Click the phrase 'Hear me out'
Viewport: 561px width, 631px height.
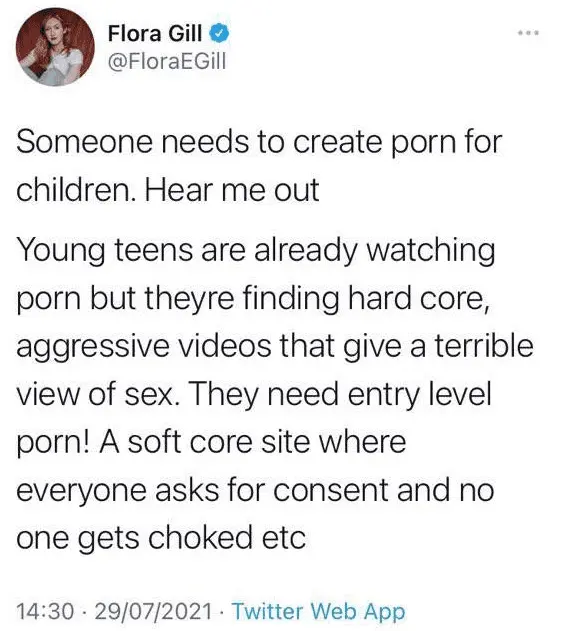tap(232, 190)
